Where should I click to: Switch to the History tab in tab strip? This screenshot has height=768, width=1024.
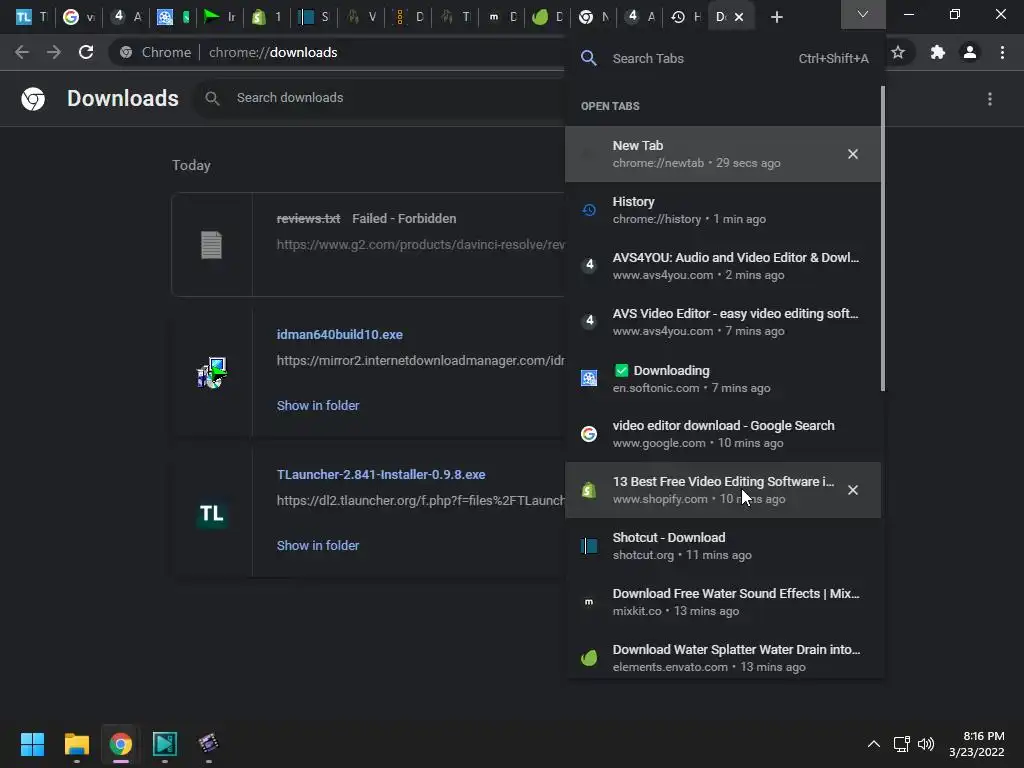point(686,17)
